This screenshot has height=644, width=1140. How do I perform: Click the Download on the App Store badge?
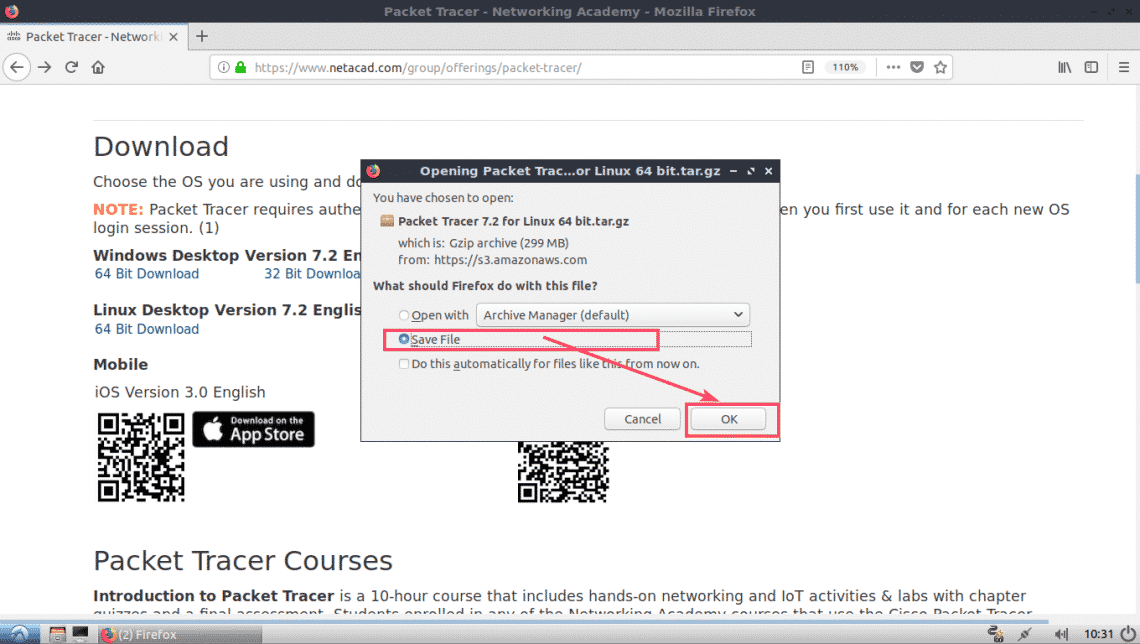coord(254,430)
